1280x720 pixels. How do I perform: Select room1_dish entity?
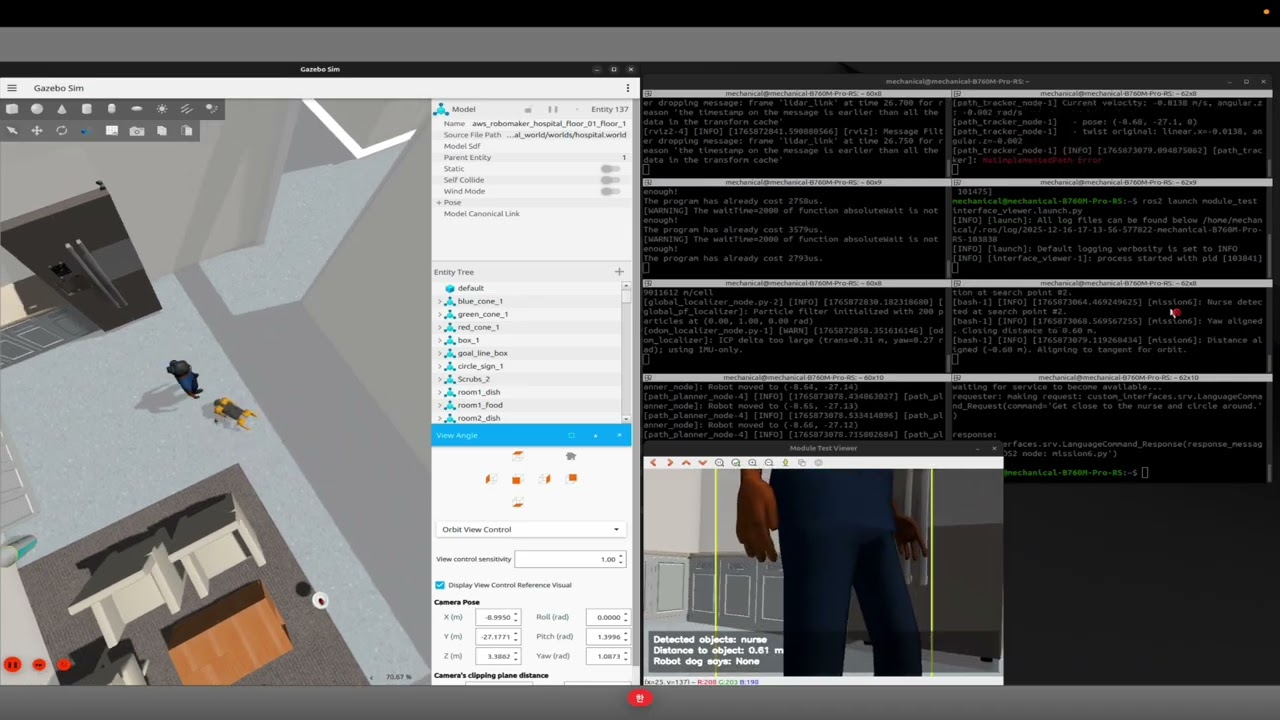479,392
